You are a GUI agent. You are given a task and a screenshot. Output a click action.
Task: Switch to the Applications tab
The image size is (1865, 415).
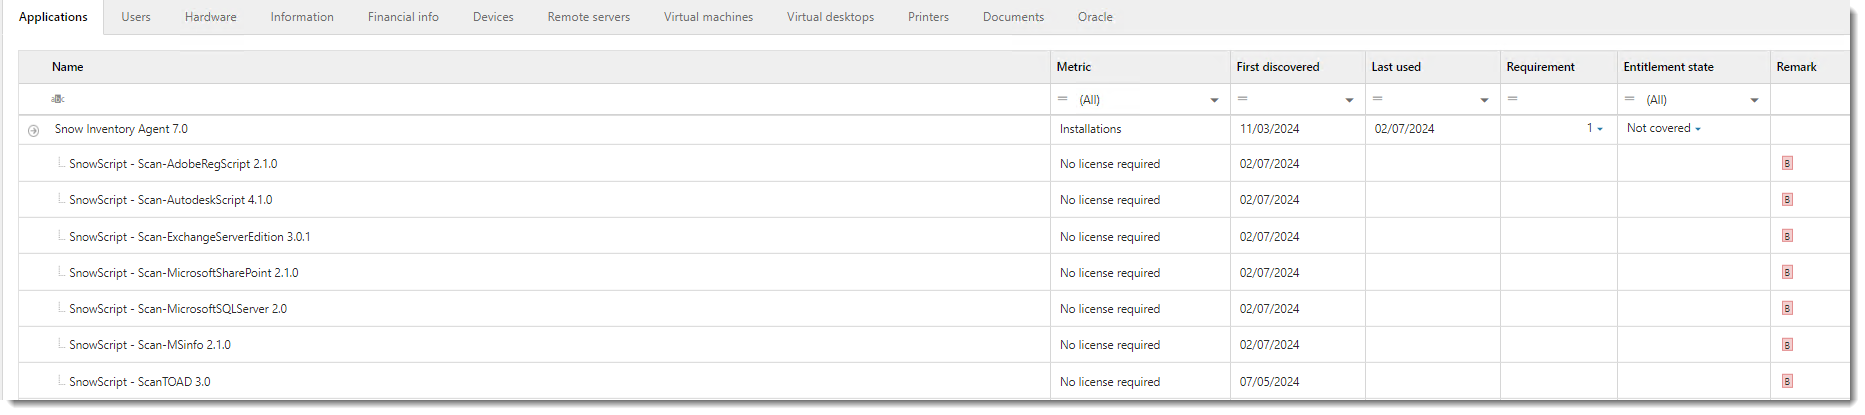click(x=53, y=17)
